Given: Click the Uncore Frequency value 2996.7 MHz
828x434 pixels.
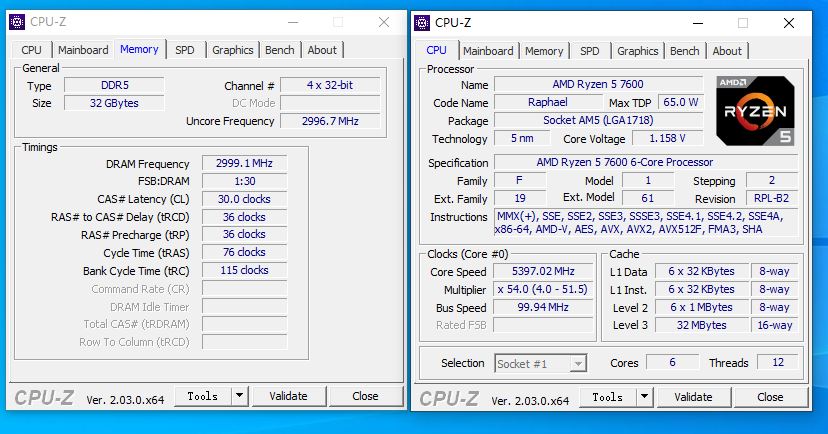Looking at the screenshot, I should tap(330, 121).
